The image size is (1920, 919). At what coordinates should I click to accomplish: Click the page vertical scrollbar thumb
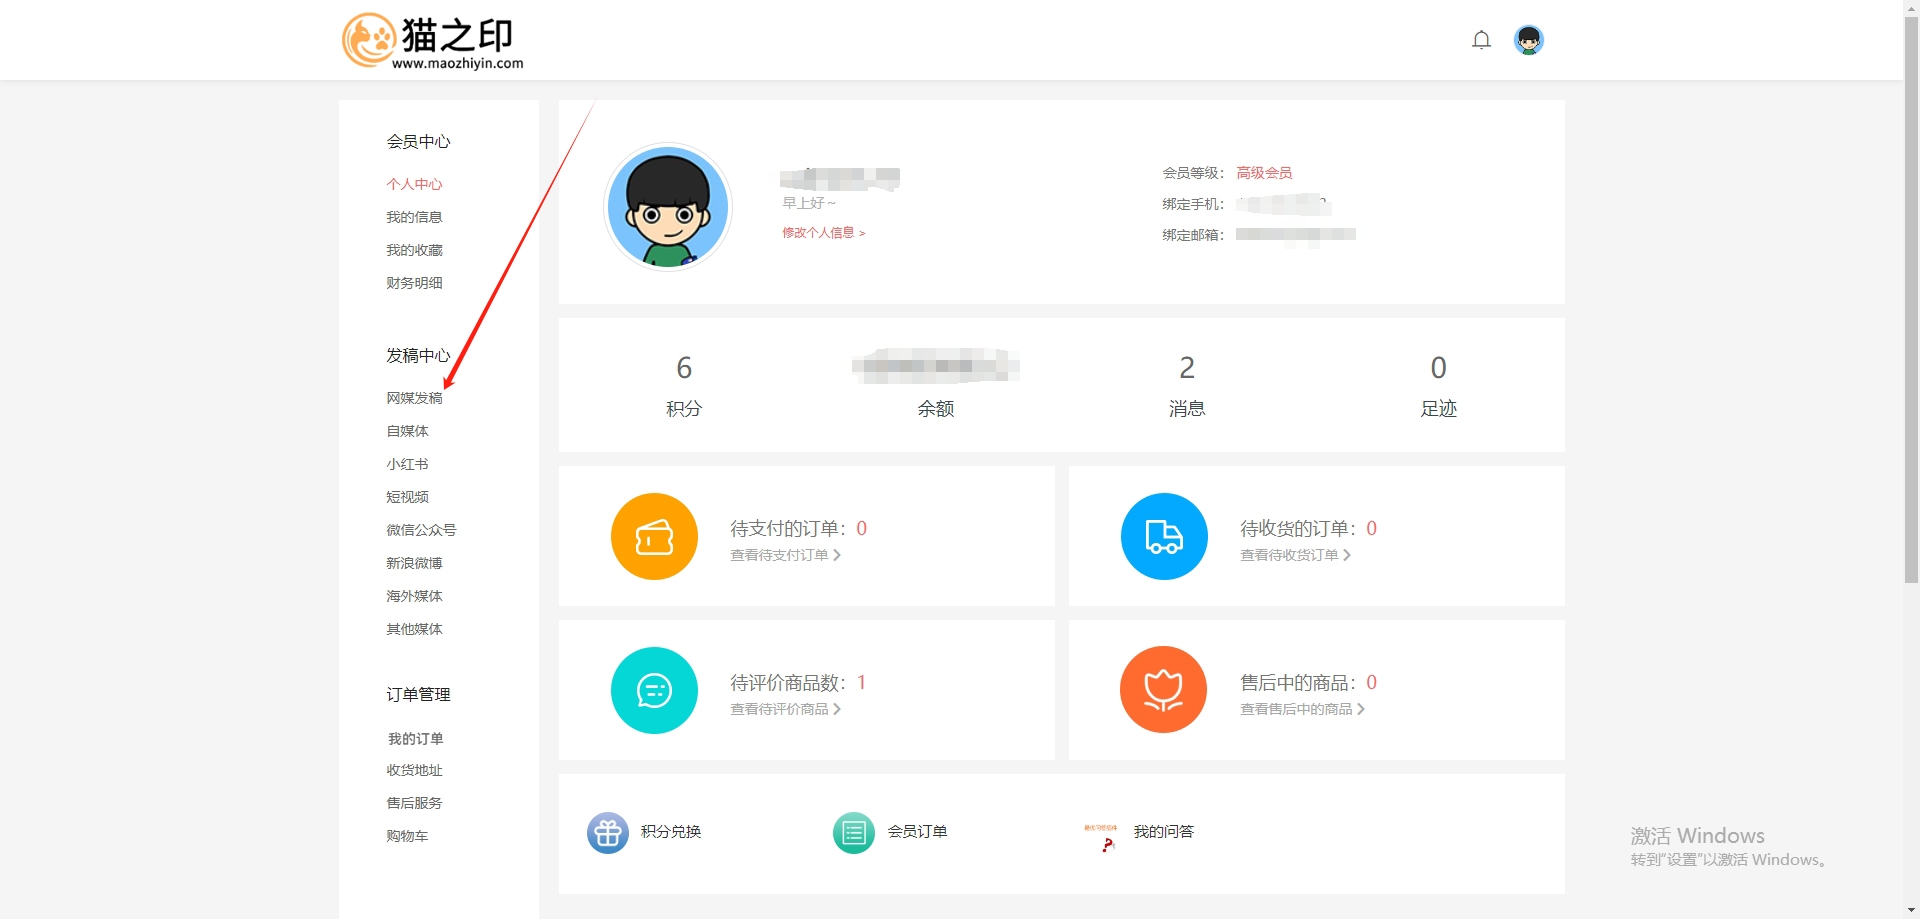pos(1911,300)
